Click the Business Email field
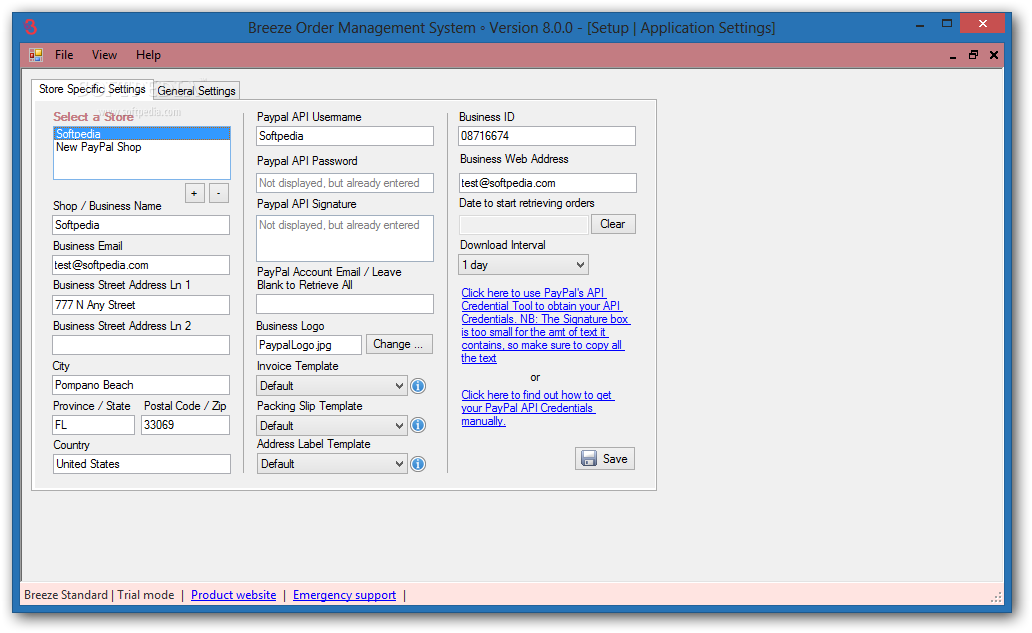This screenshot has width=1032, height=633. (x=141, y=265)
